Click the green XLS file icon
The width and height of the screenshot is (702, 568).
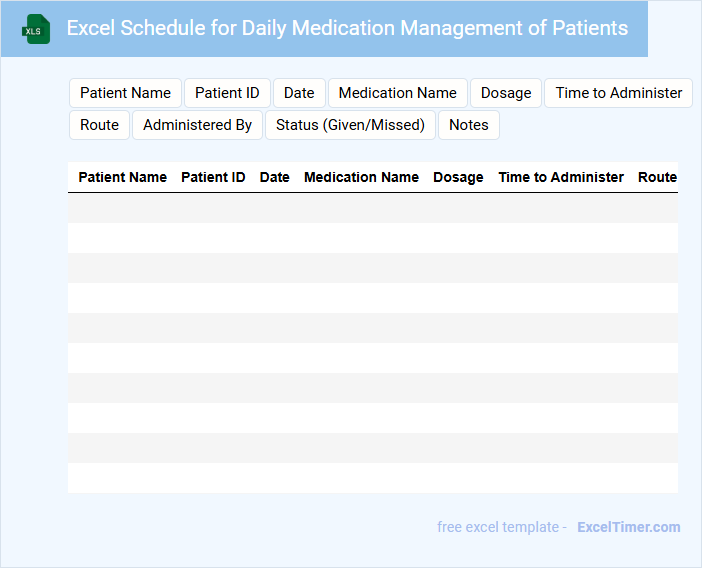click(36, 30)
